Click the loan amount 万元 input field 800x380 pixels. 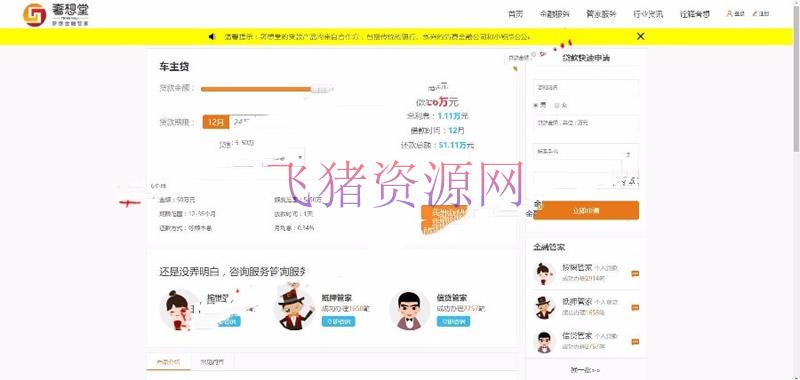[586, 123]
